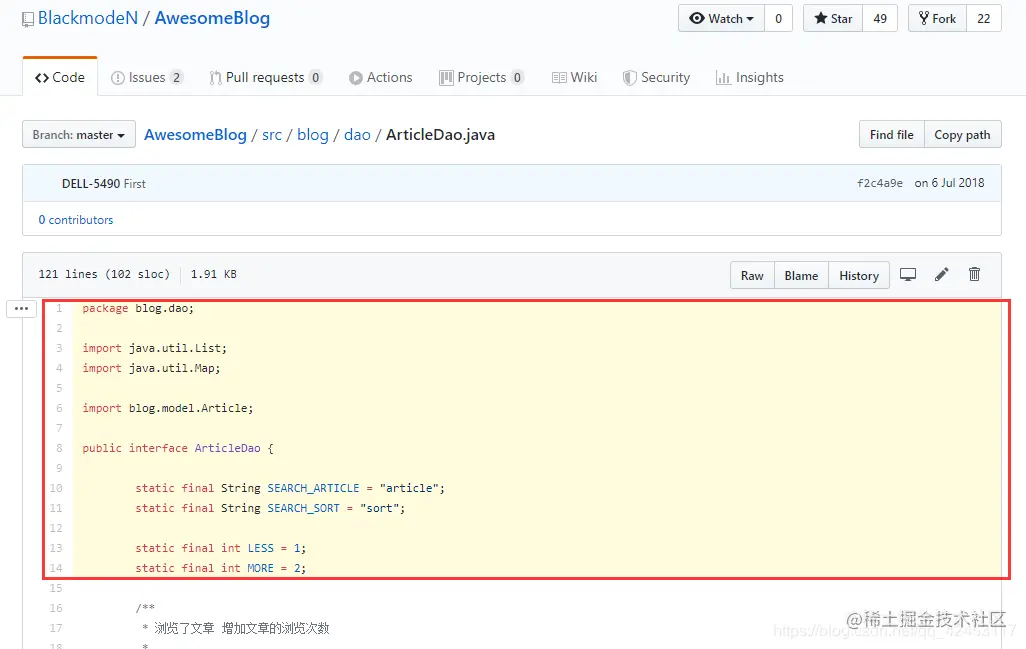Viewport: 1026px width, 649px height.
Task: Select line number 1
Action: click(x=59, y=308)
